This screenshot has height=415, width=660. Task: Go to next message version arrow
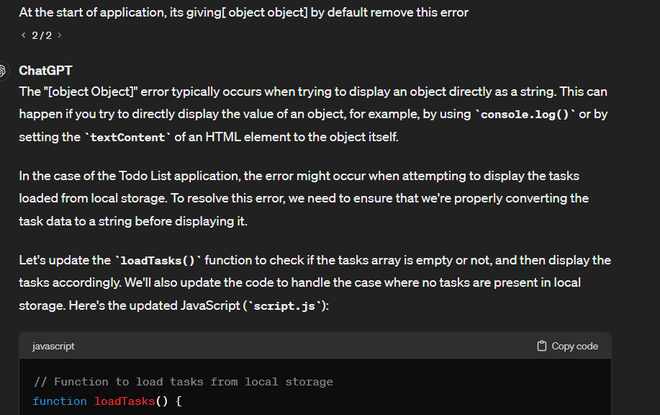[x=59, y=35]
